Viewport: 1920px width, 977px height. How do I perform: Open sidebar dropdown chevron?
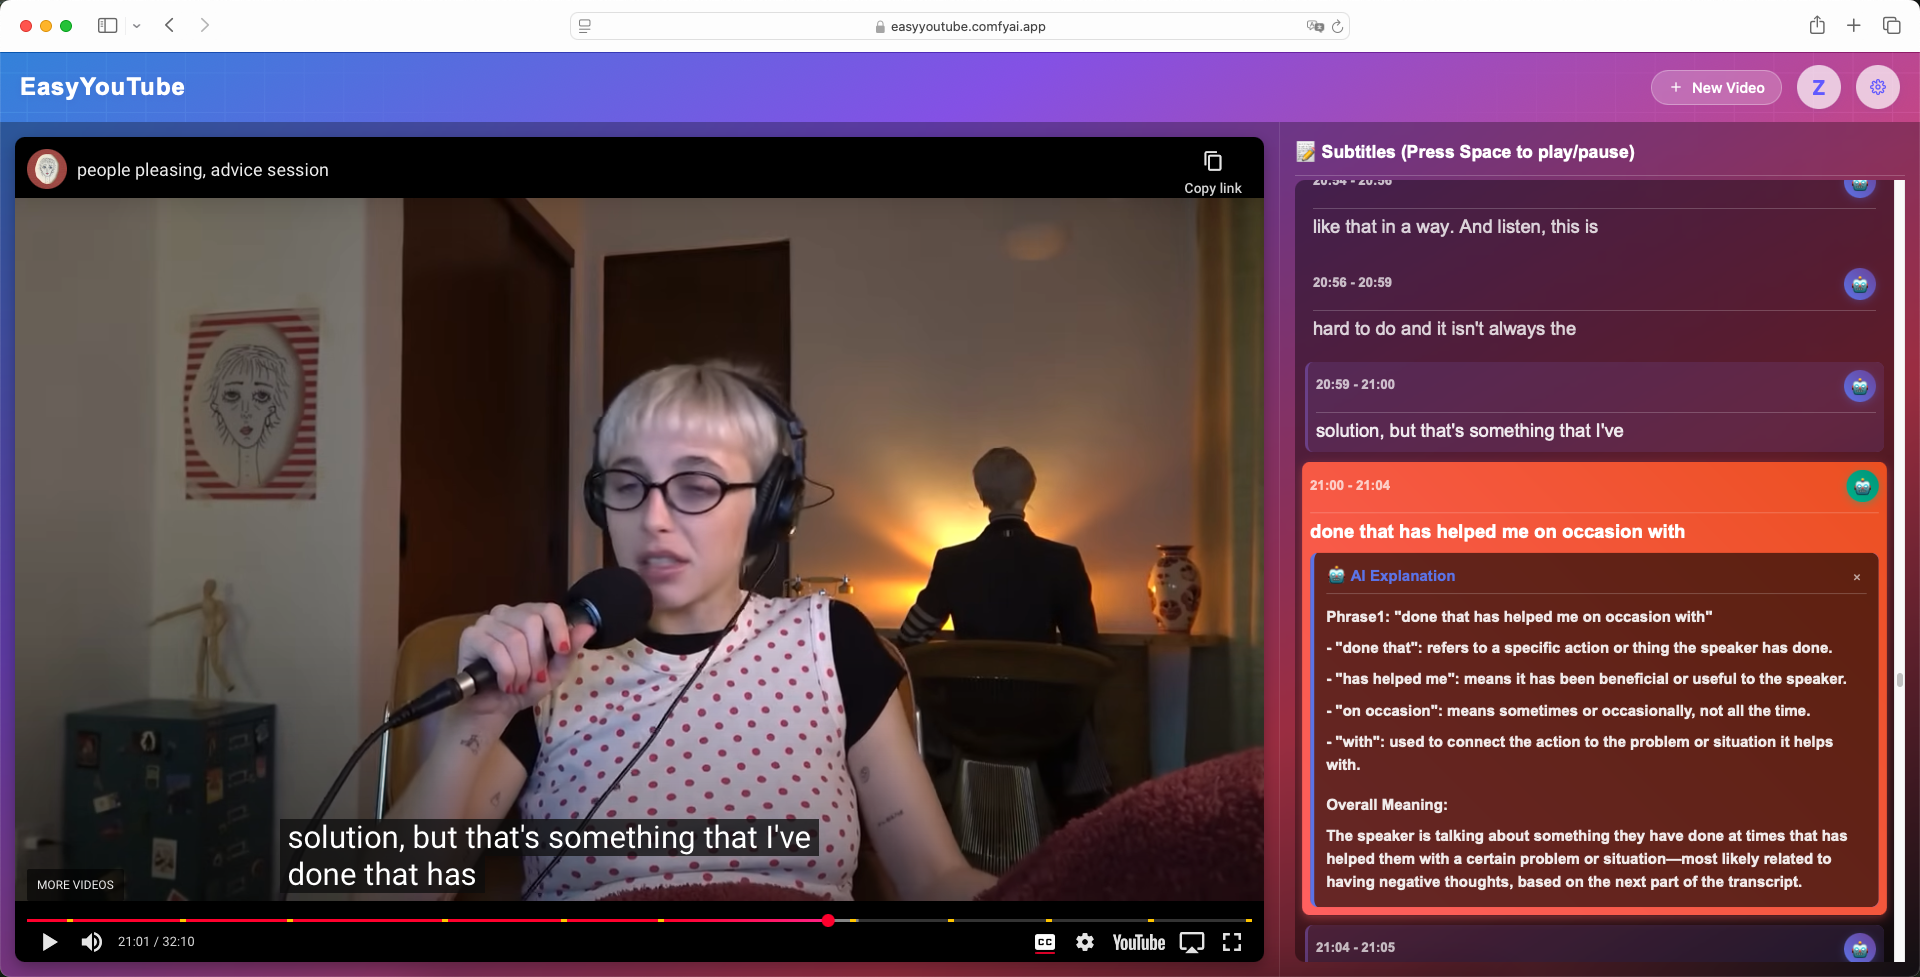pos(137,26)
